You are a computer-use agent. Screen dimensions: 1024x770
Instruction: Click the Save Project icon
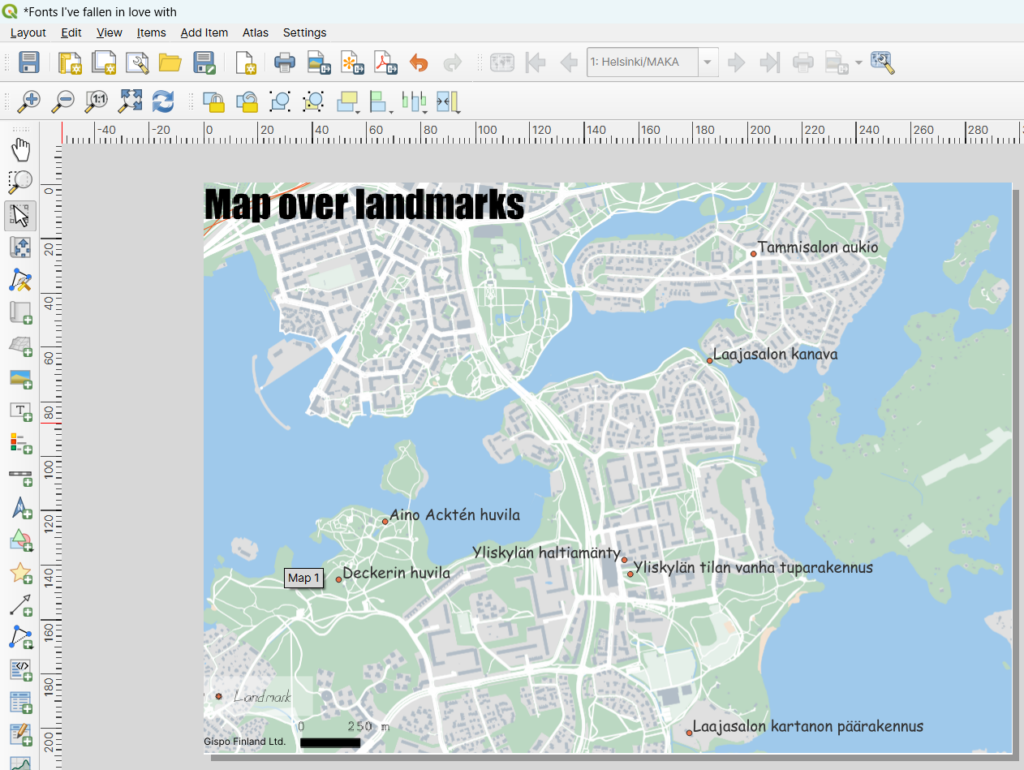pyautogui.click(x=29, y=63)
